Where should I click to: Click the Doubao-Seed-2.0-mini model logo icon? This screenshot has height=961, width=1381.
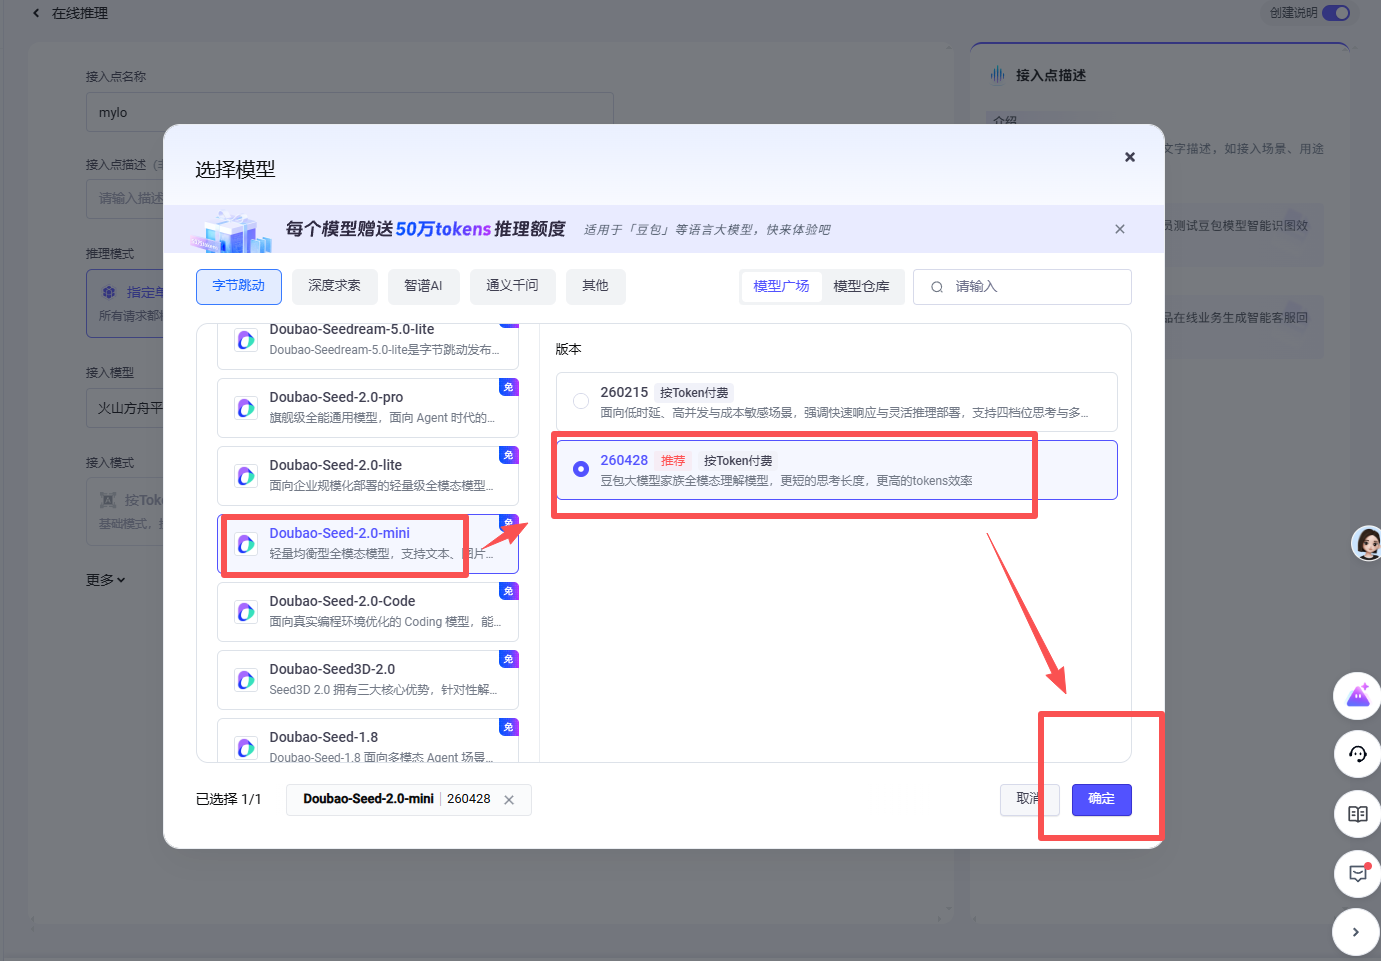tap(246, 544)
